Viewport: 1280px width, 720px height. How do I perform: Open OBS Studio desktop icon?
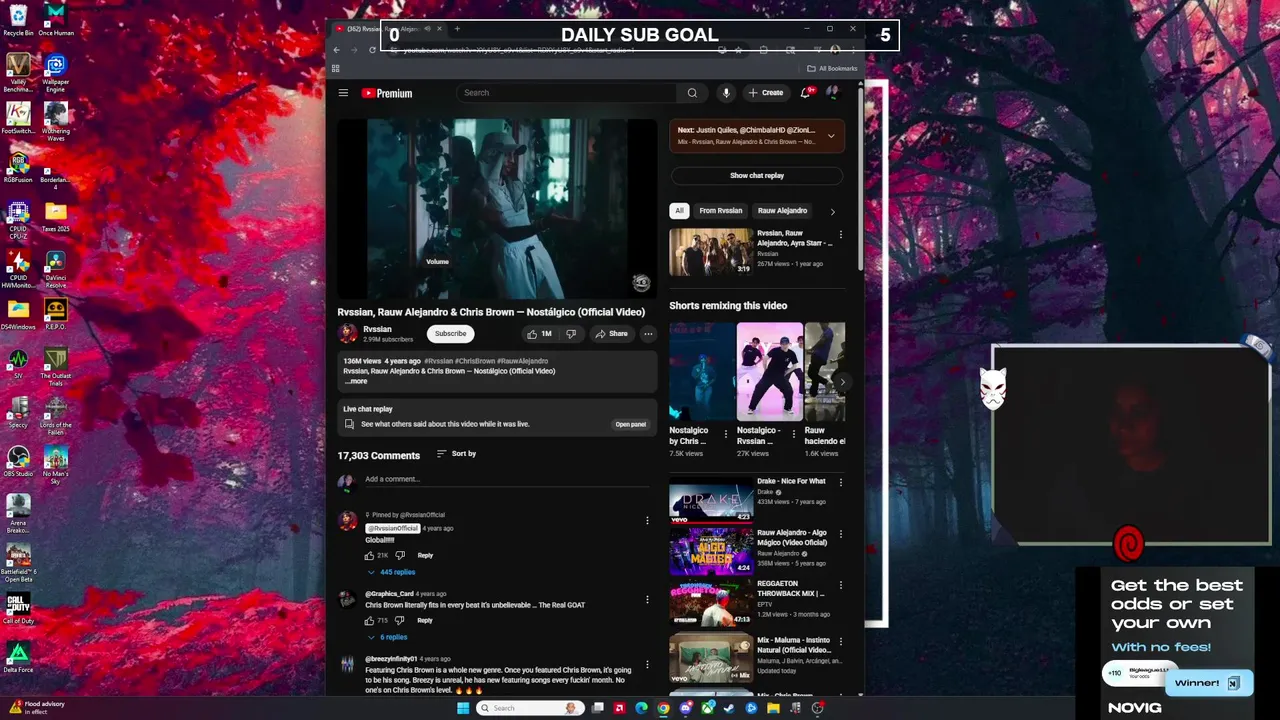18,461
